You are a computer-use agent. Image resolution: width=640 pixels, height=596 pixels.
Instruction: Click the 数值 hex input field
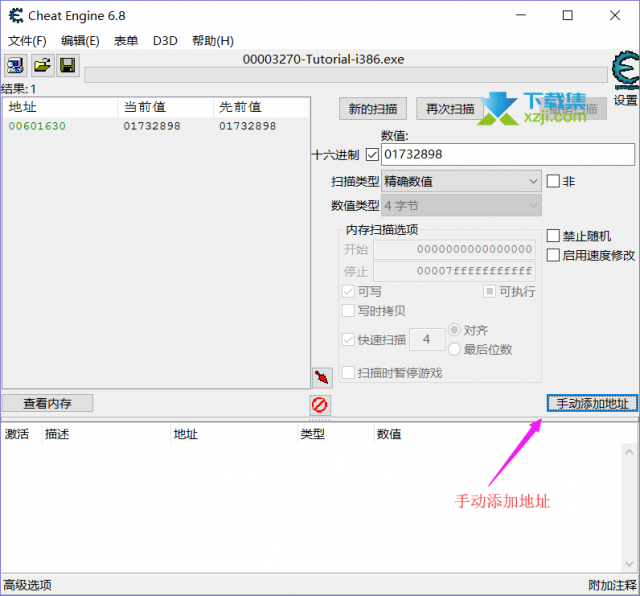[508, 154]
